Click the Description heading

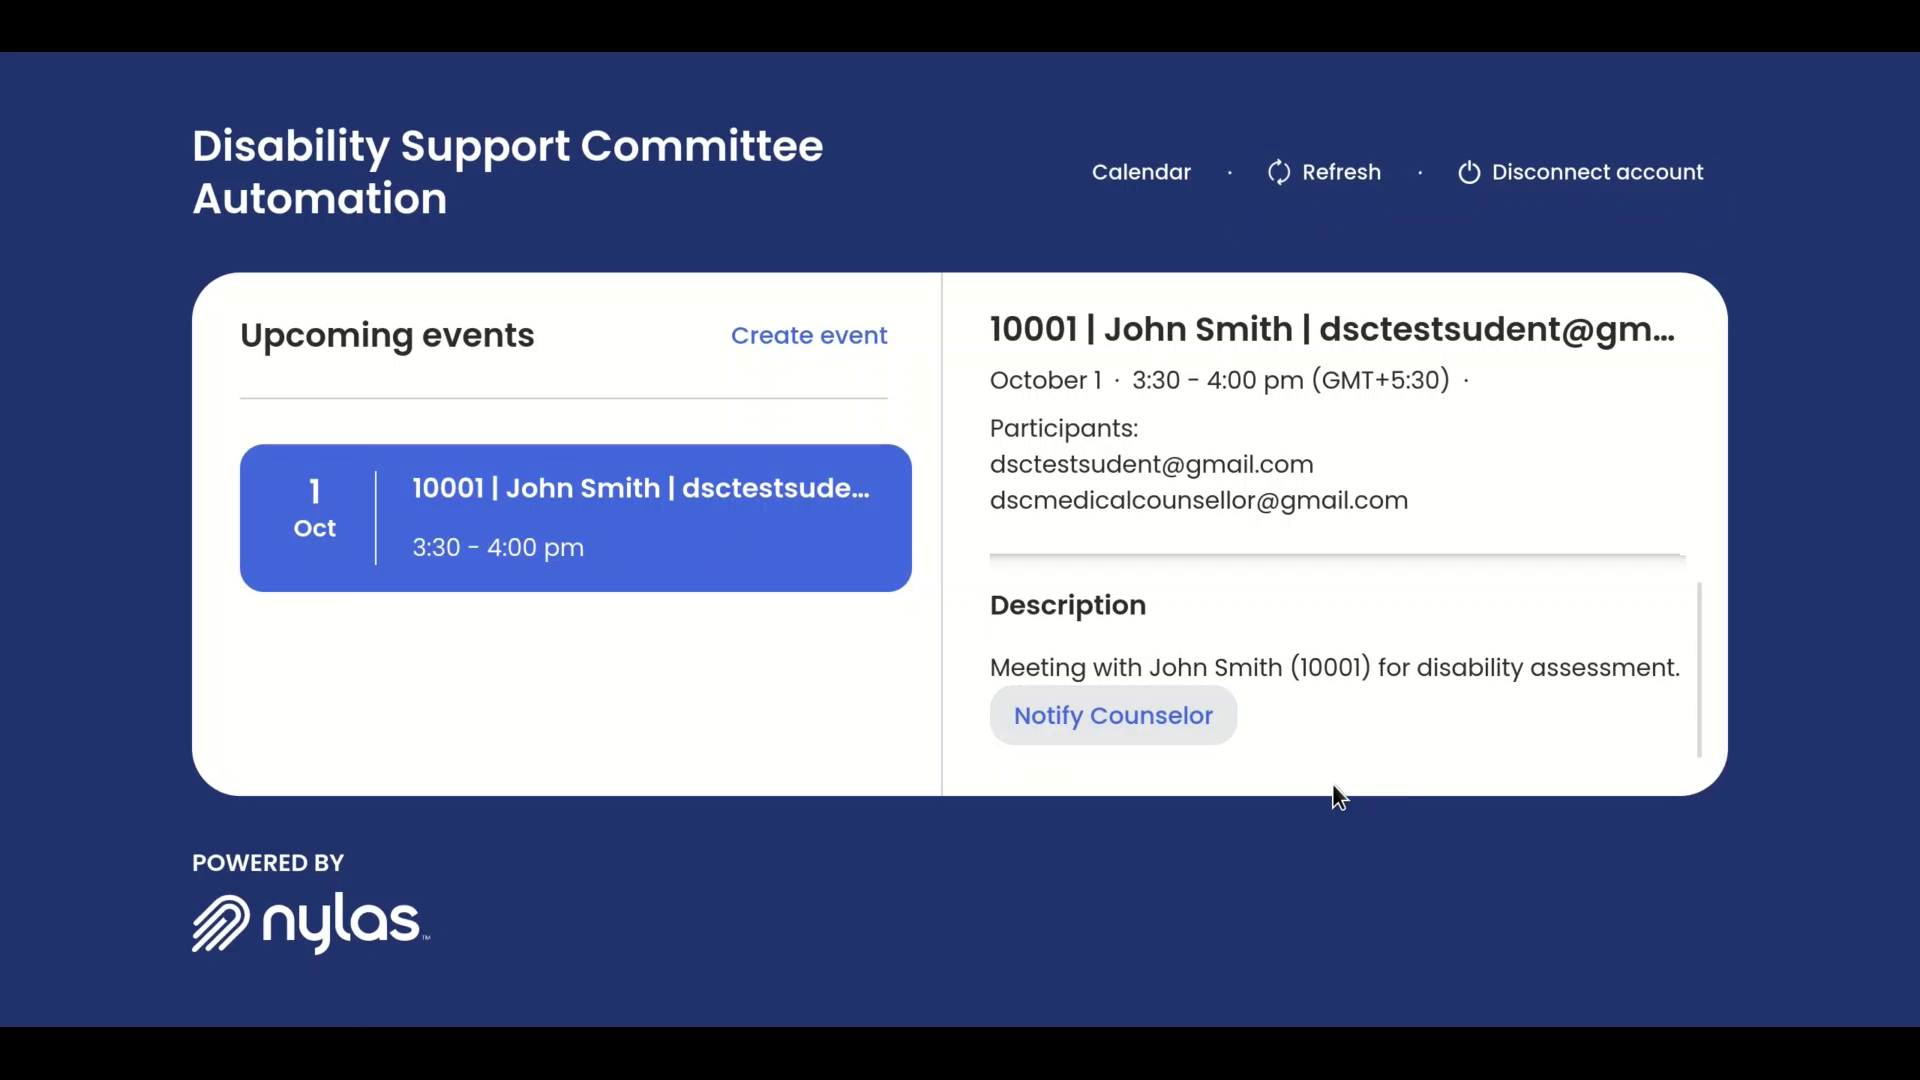click(1067, 605)
